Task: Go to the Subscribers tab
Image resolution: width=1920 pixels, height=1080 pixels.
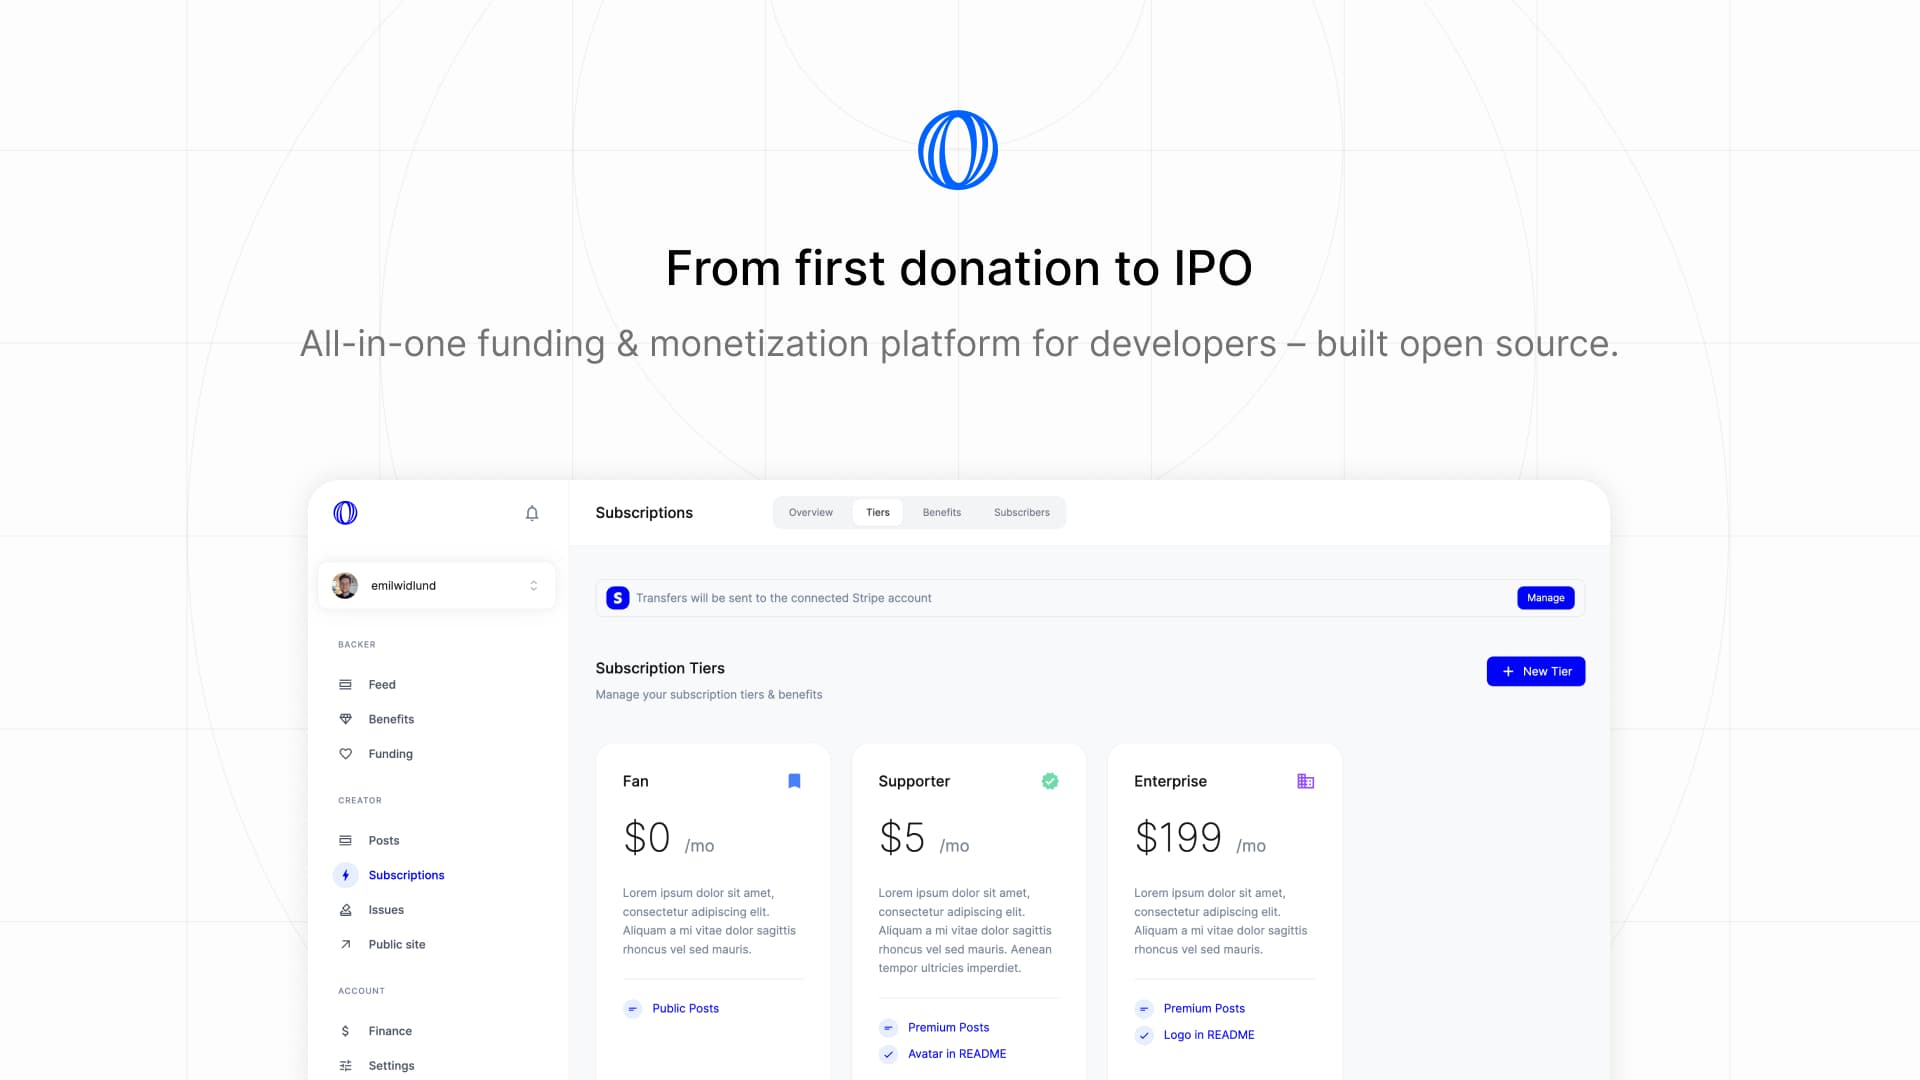Action: point(1022,512)
